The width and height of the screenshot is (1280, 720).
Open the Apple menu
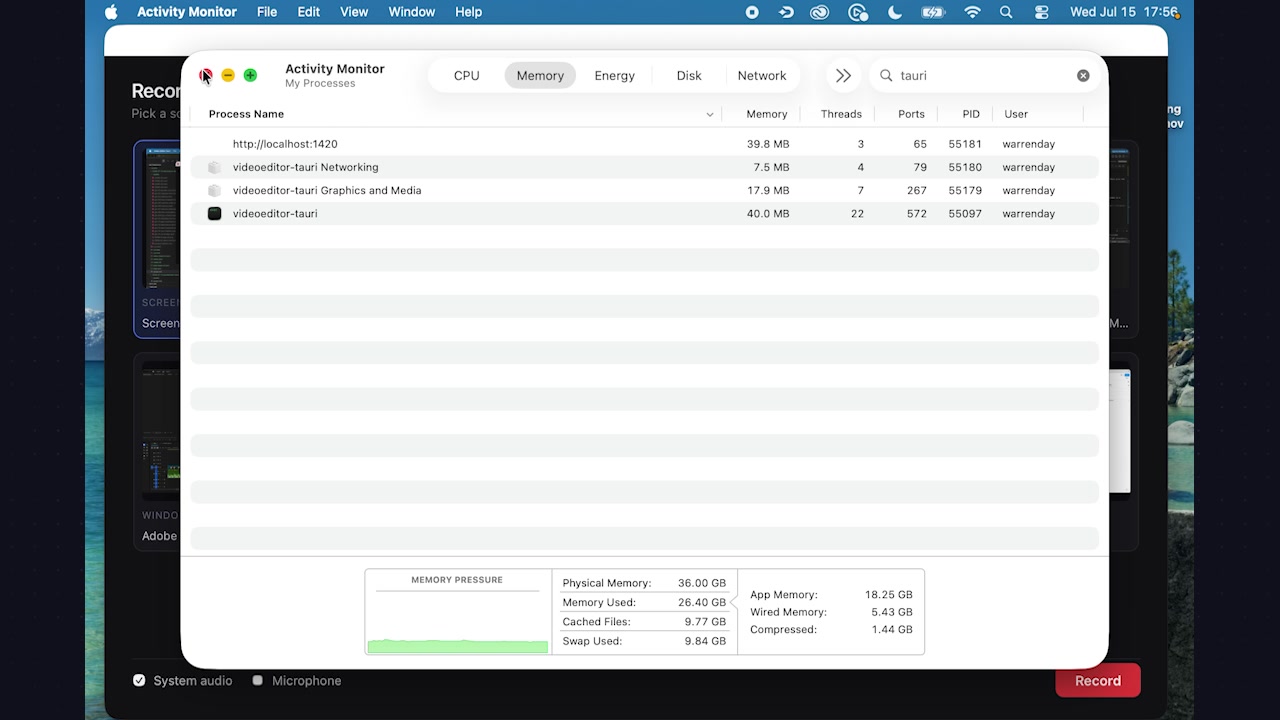tap(111, 12)
